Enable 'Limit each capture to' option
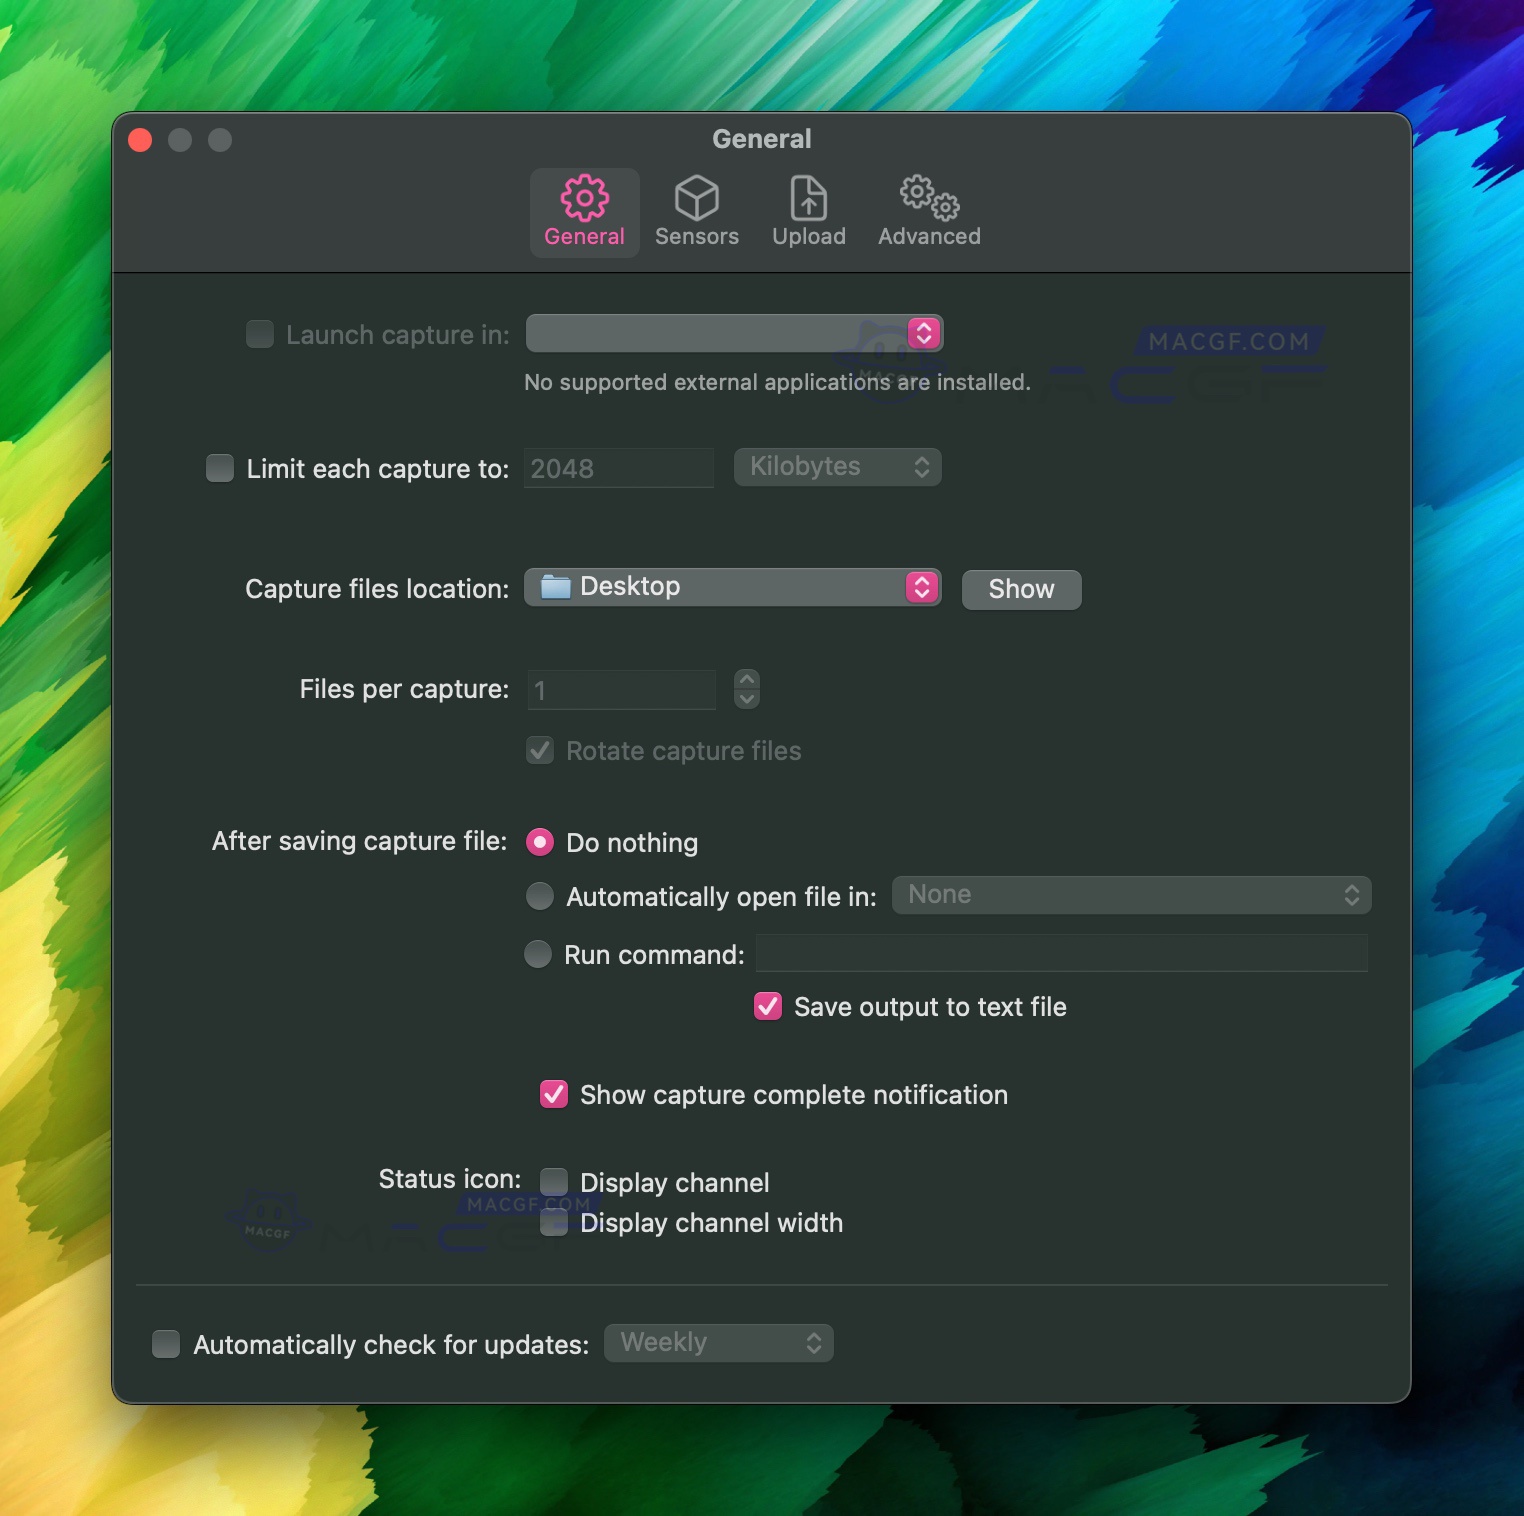Screen dimensions: 1524x1516 tap(219, 467)
